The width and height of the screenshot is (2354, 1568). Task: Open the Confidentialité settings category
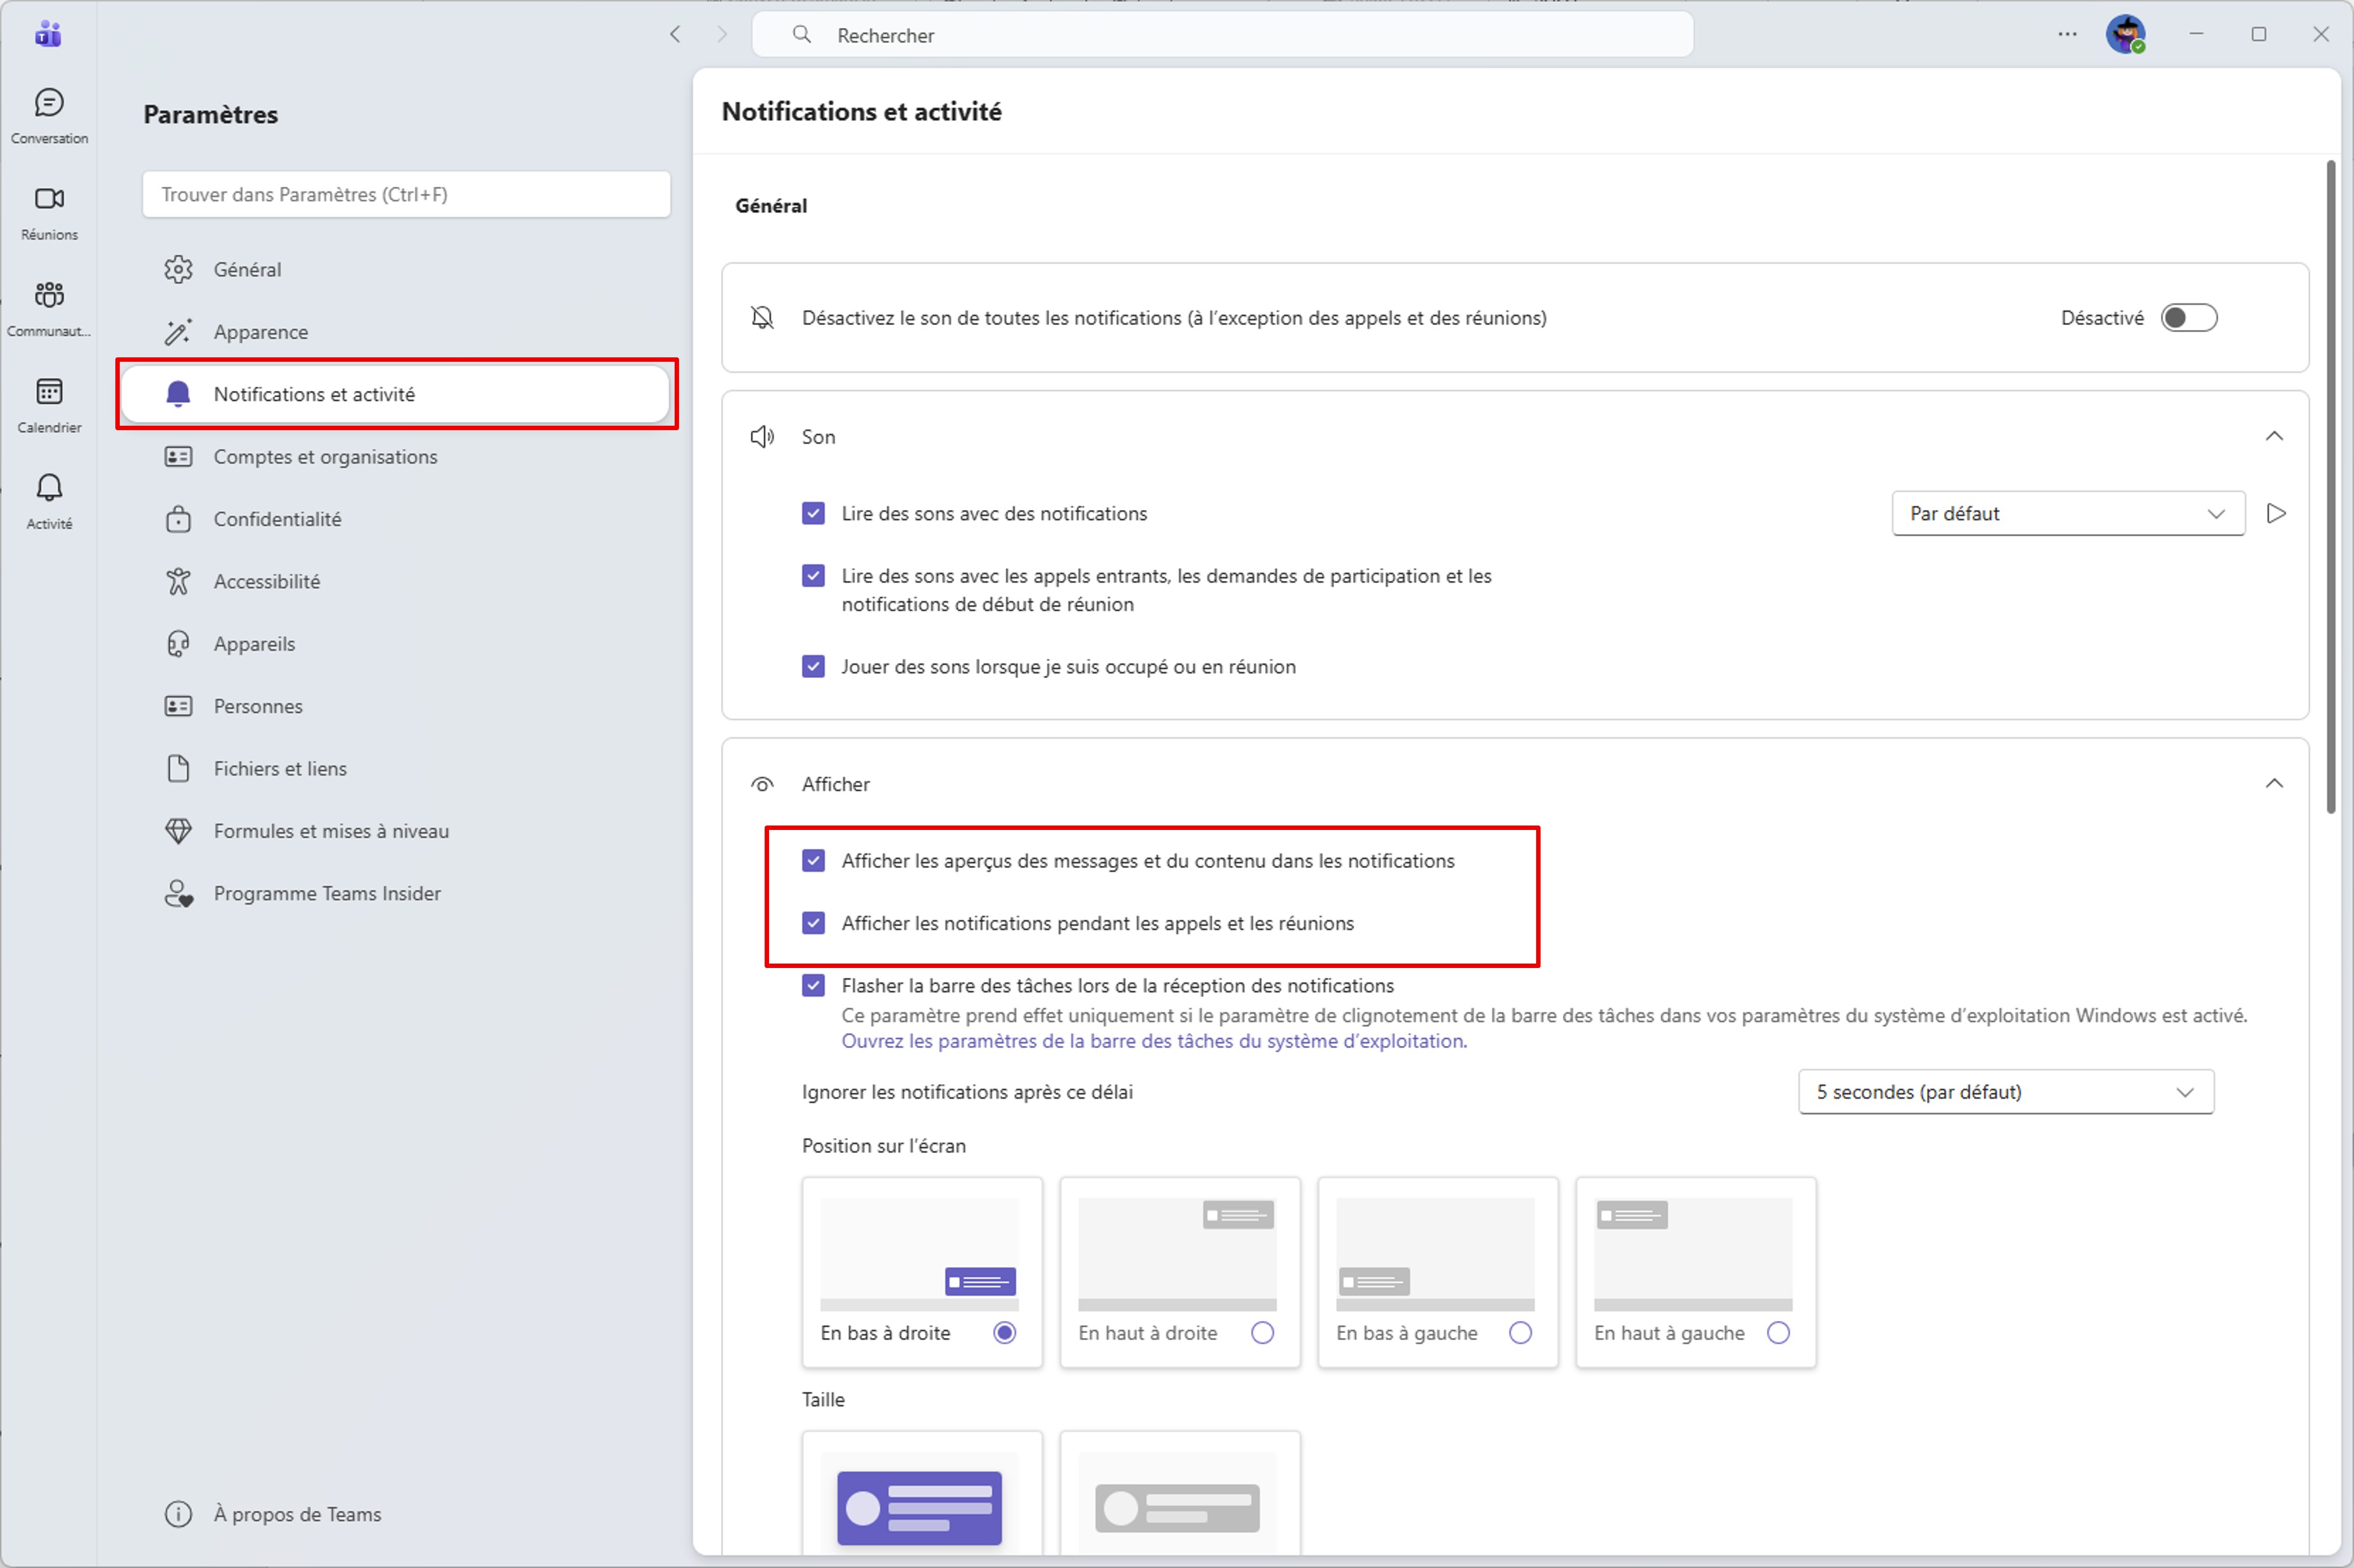point(277,519)
